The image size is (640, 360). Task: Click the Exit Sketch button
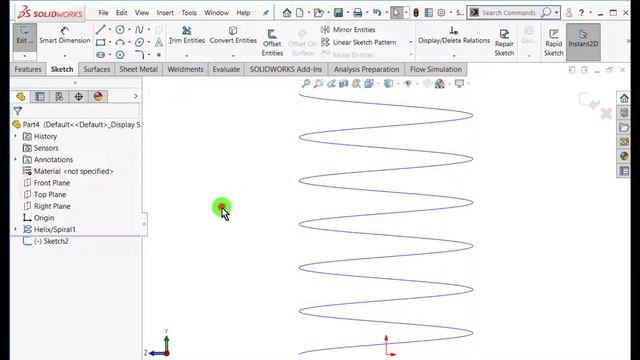coord(24,36)
